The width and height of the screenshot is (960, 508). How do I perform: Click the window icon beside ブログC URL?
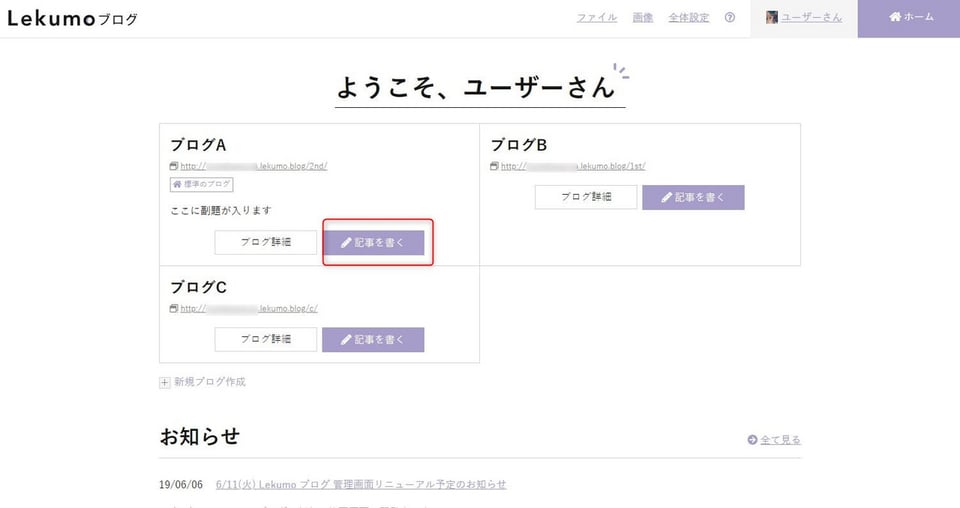tap(174, 308)
